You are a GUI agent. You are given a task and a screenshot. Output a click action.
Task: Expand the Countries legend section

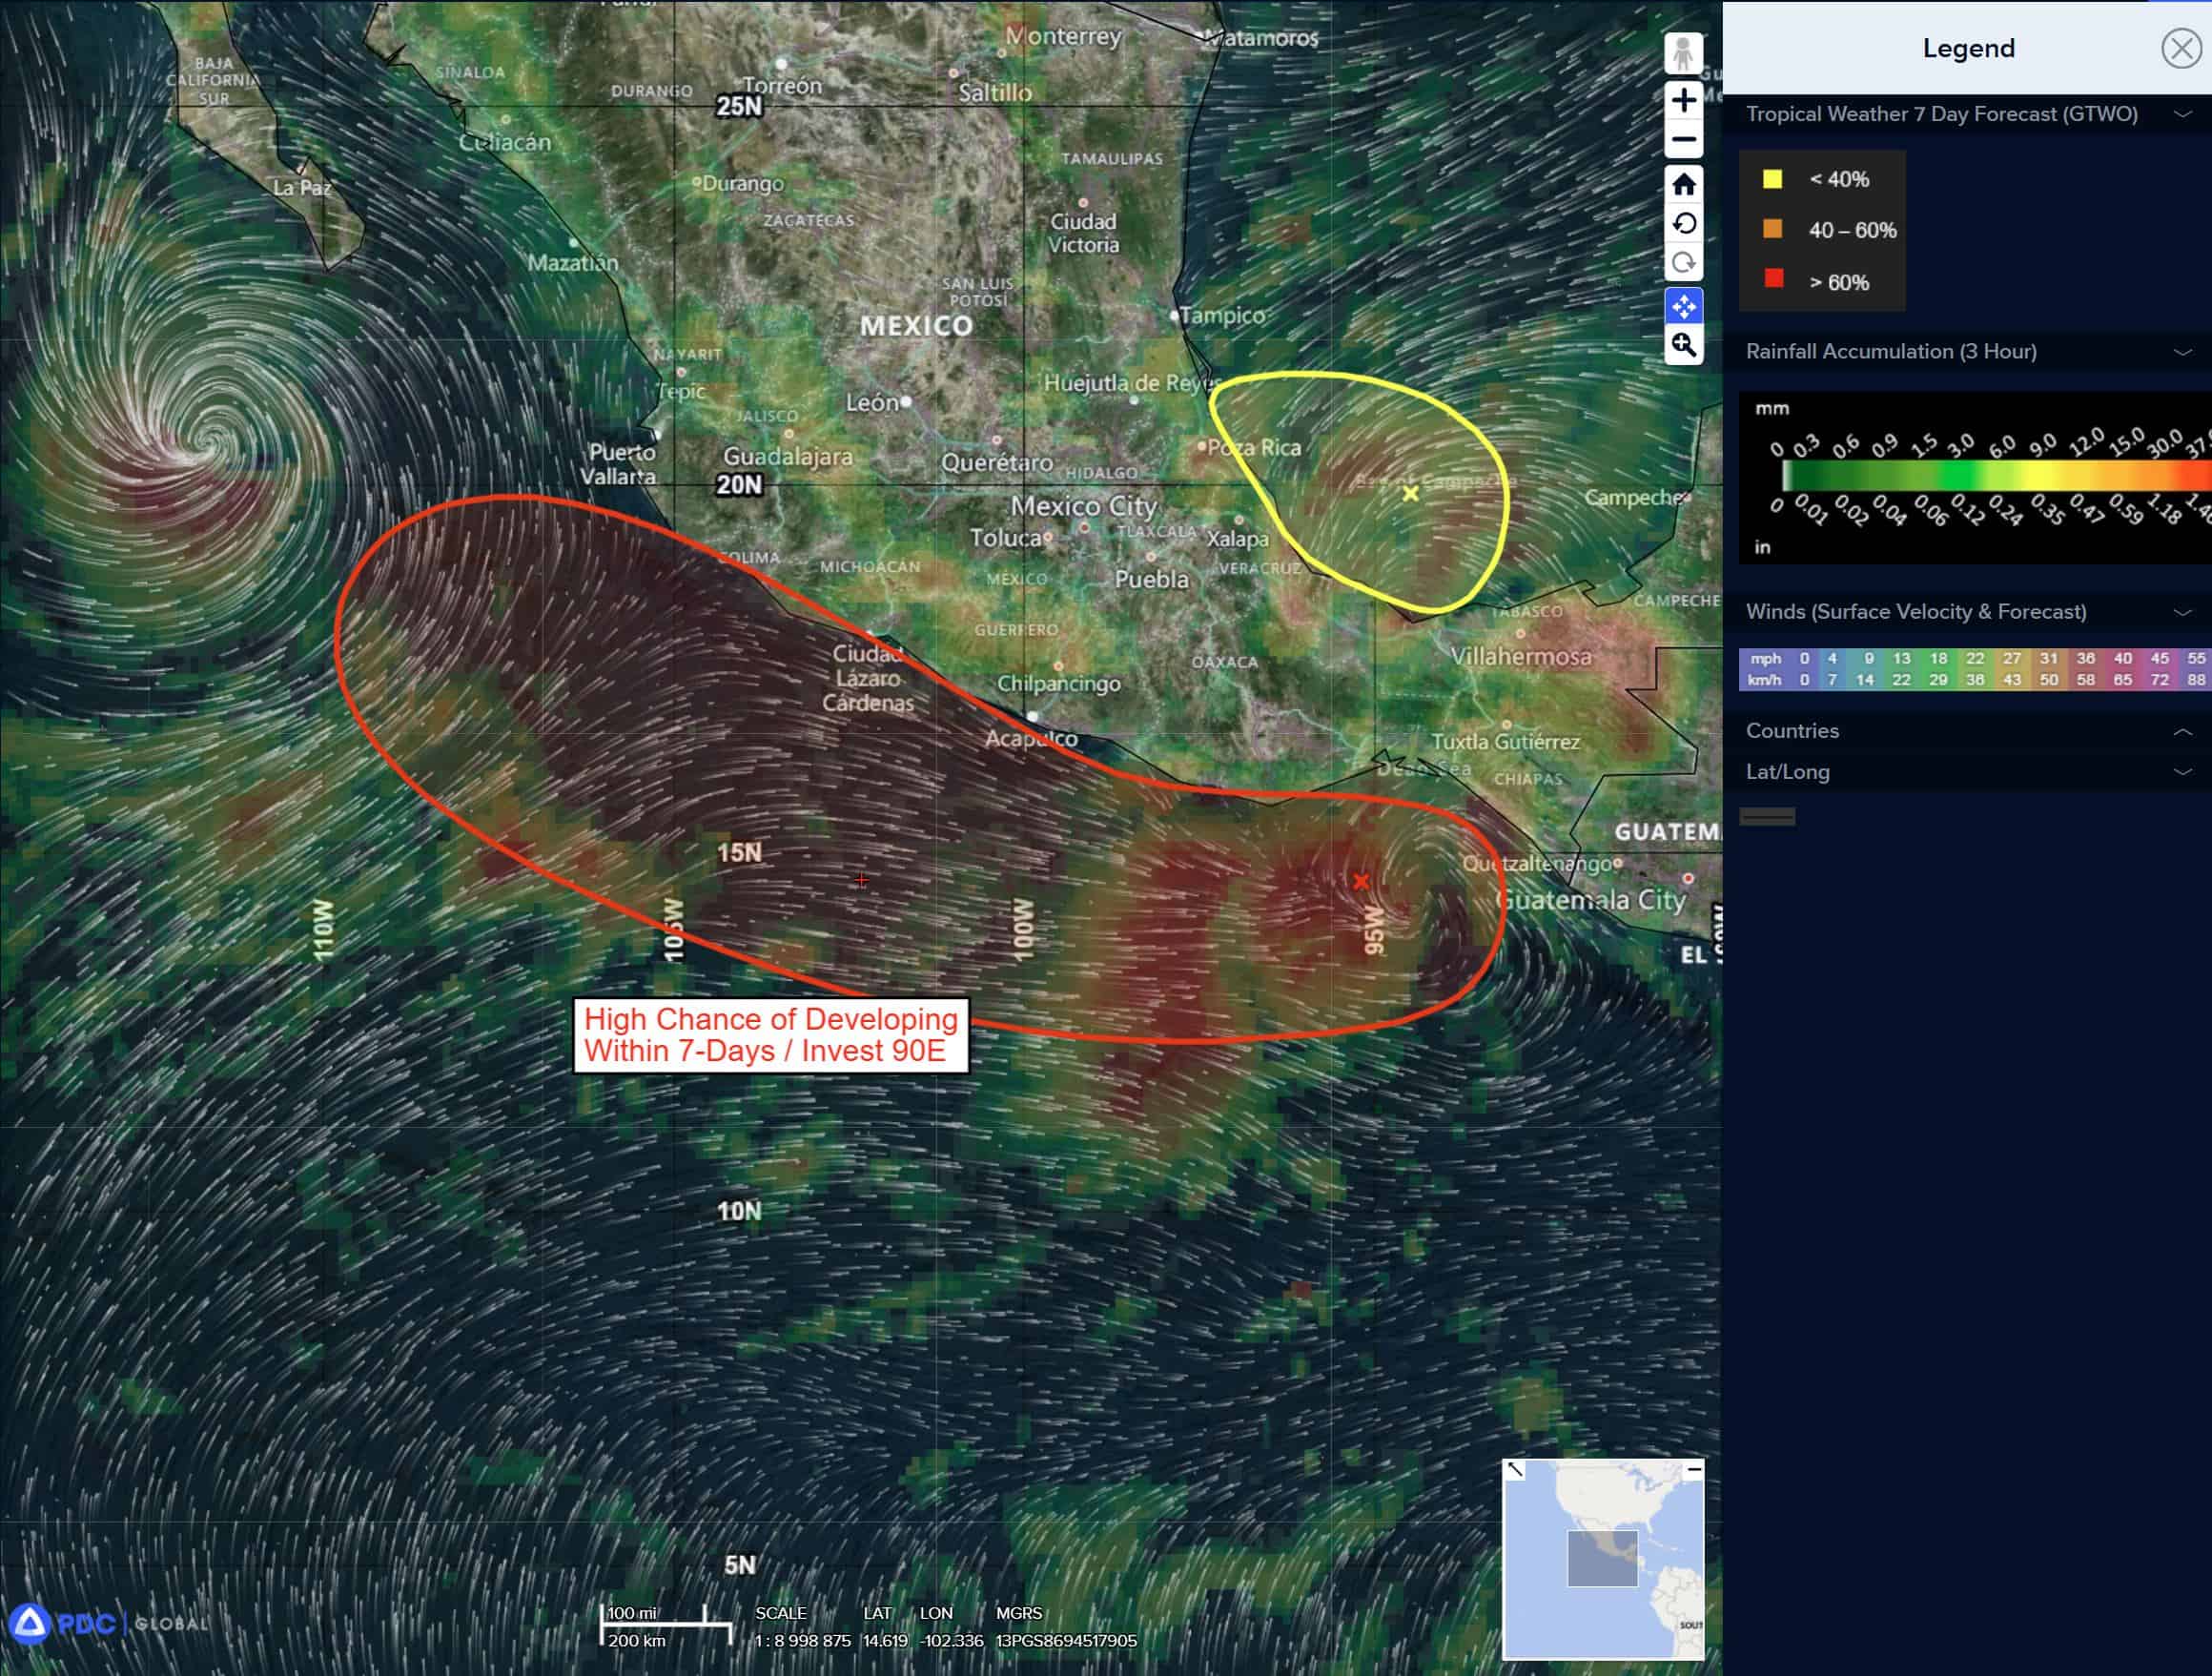2182,732
